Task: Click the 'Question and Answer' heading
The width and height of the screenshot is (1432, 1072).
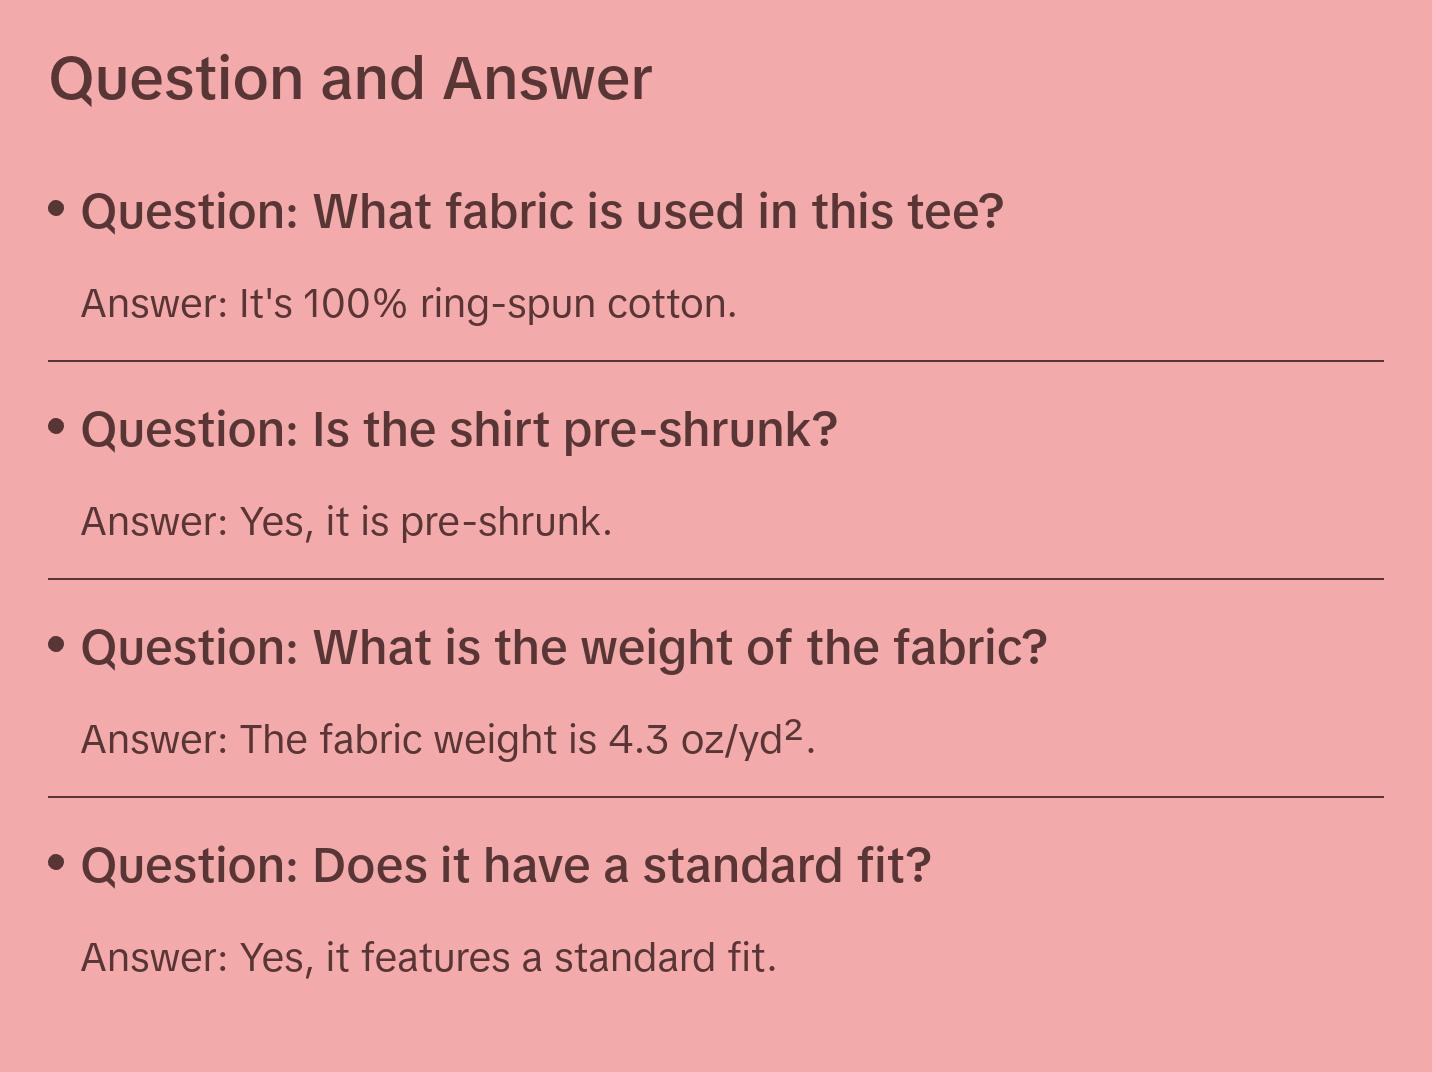Action: (x=350, y=78)
